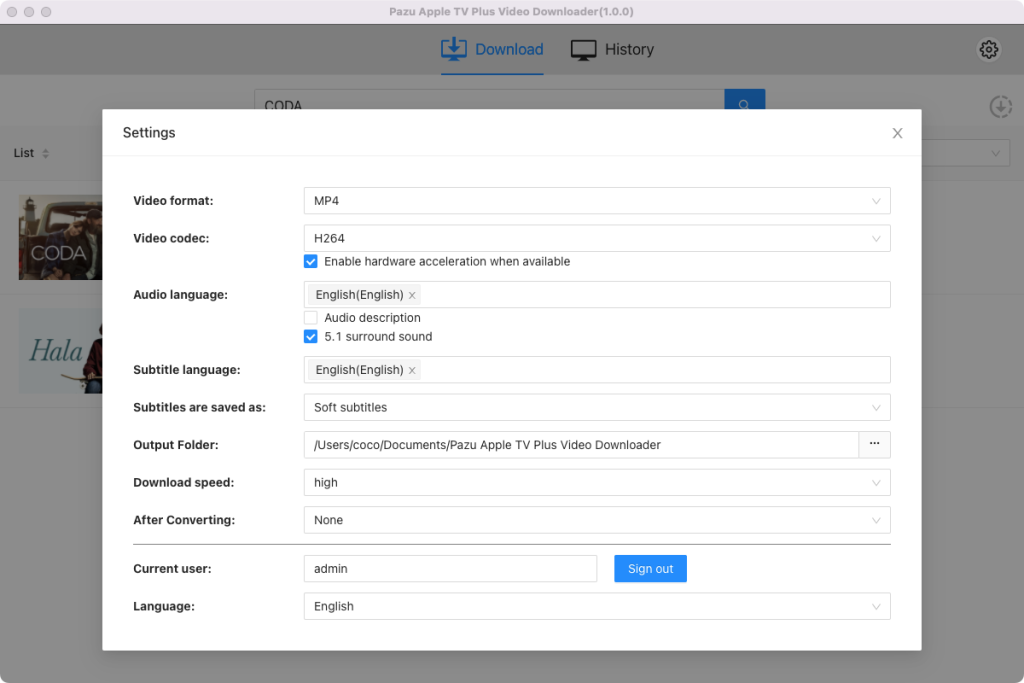Click the Sign out button

tap(650, 569)
